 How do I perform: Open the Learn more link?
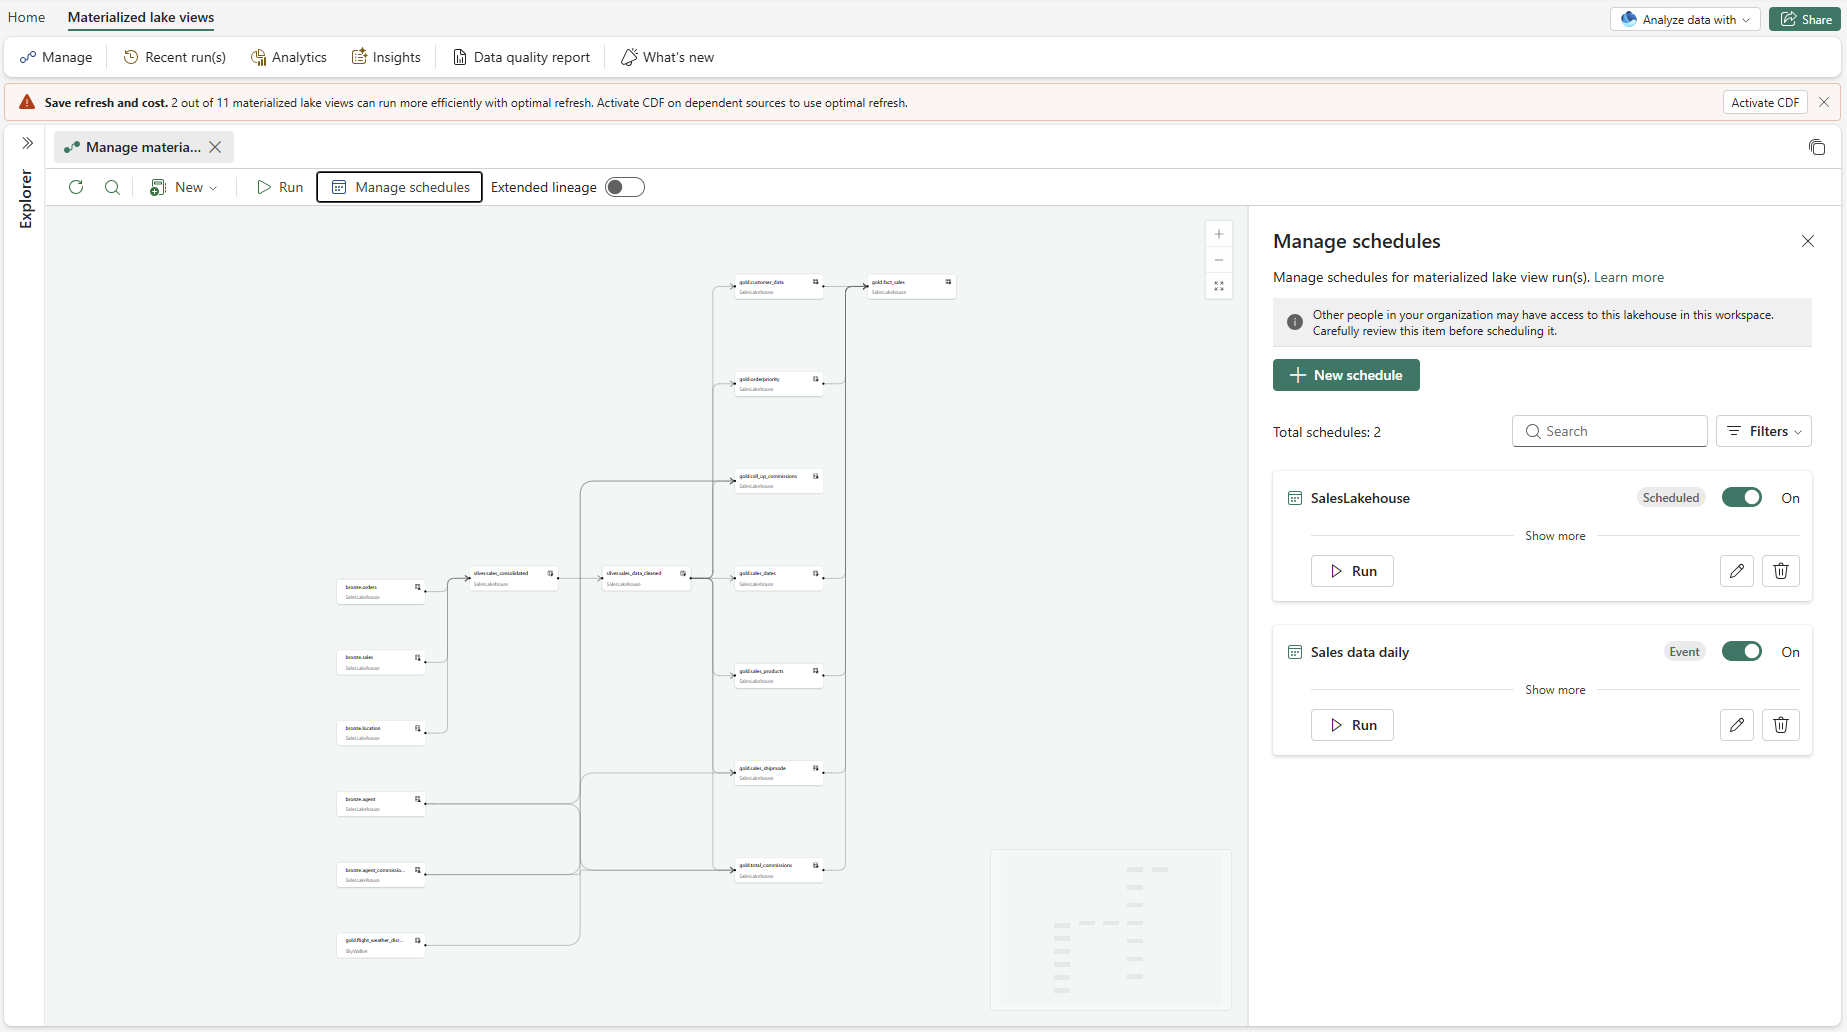pos(1629,277)
